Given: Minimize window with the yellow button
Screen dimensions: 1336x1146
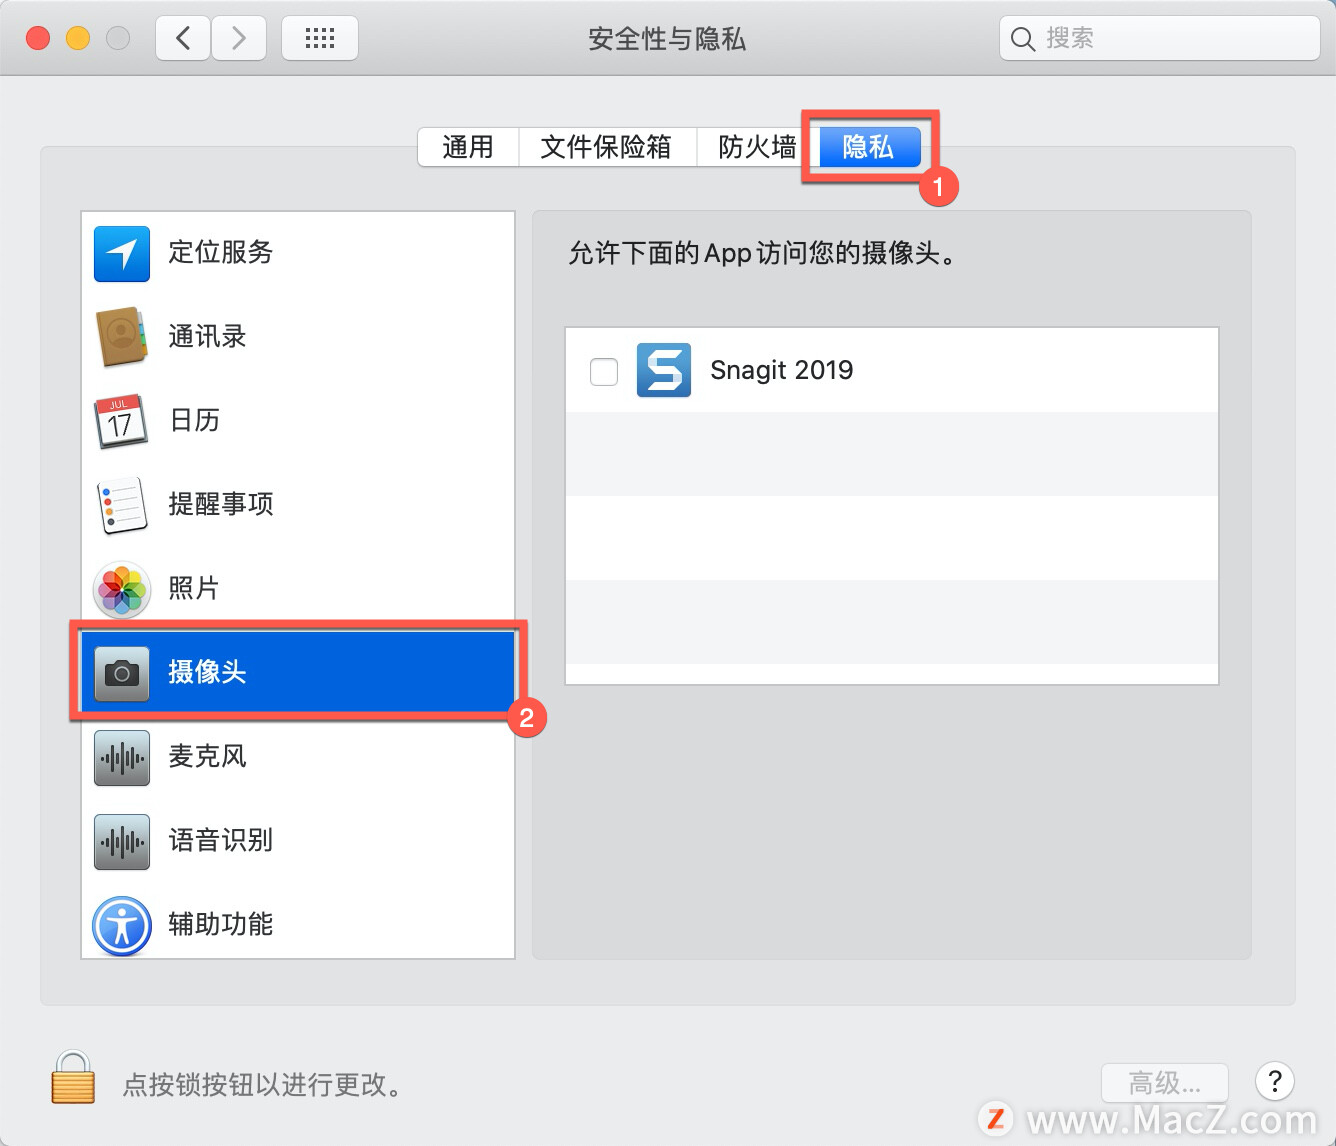Looking at the screenshot, I should point(78,38).
